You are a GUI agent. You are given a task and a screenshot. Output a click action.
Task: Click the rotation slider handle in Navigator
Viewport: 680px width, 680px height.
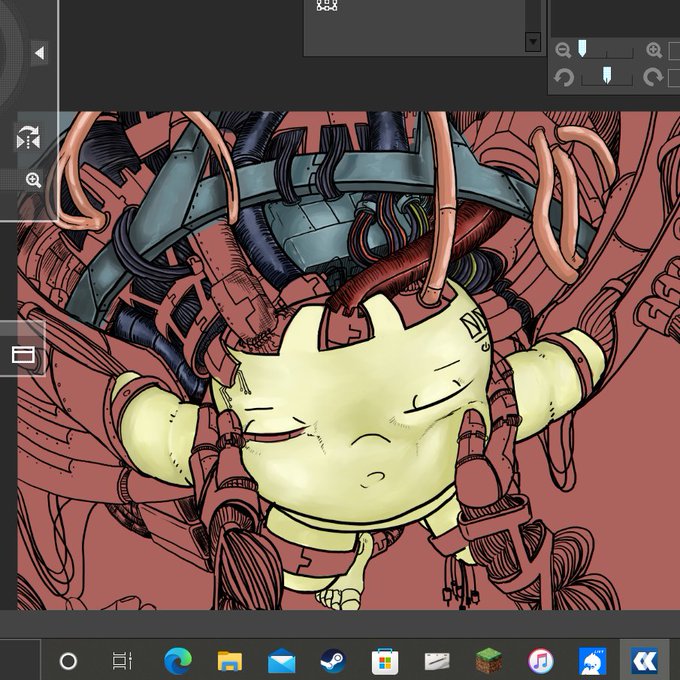[607, 75]
